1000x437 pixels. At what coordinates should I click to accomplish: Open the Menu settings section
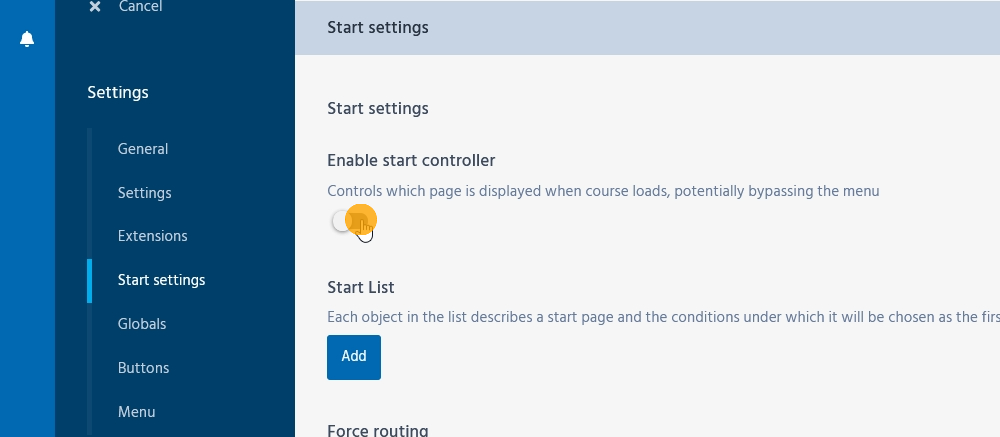tap(136, 411)
